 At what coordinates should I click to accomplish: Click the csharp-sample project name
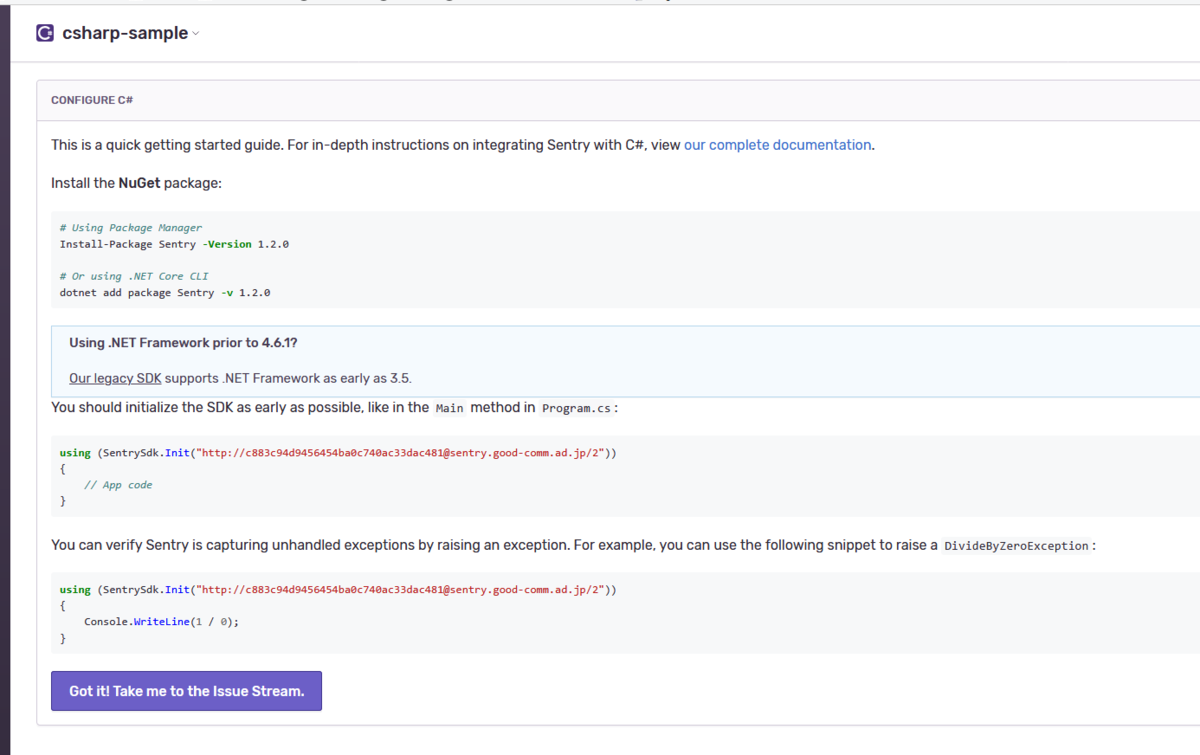point(124,33)
